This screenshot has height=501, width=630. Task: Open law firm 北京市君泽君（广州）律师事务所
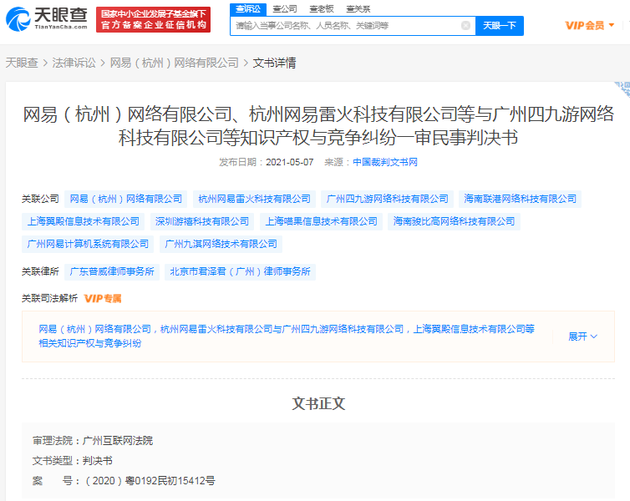[x=240, y=272]
